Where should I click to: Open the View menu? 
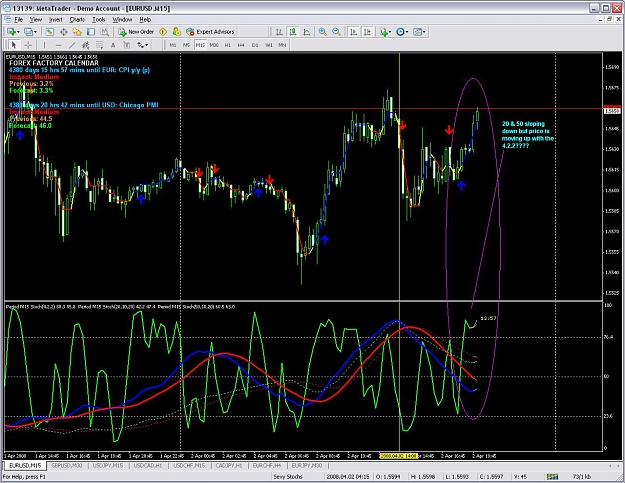pyautogui.click(x=35, y=20)
